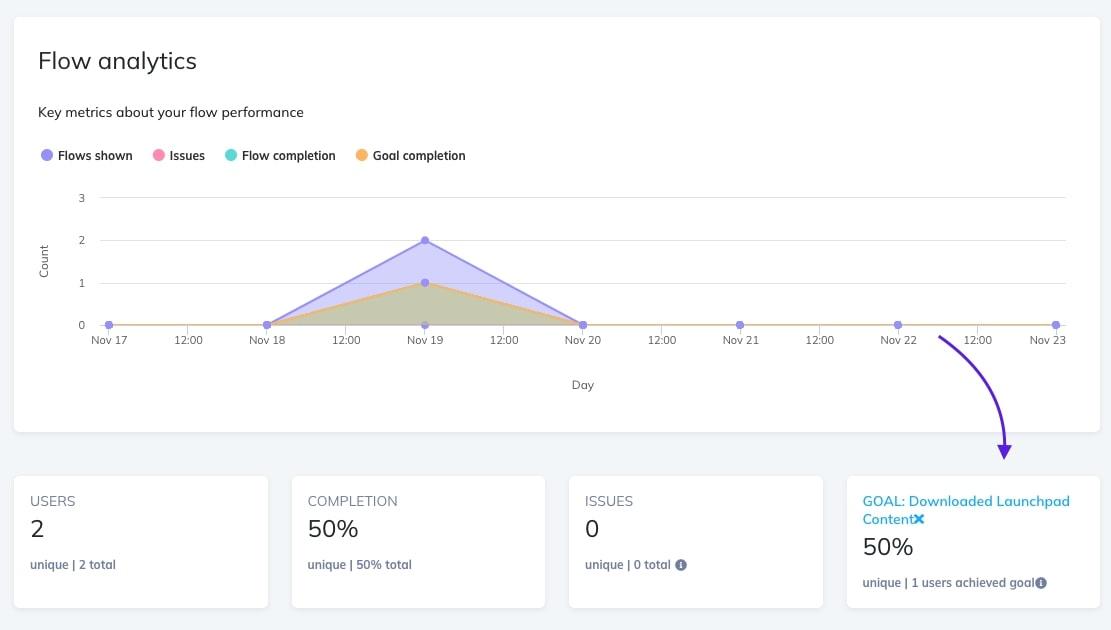
Task: Select the Nov 17 data point
Action: (109, 325)
